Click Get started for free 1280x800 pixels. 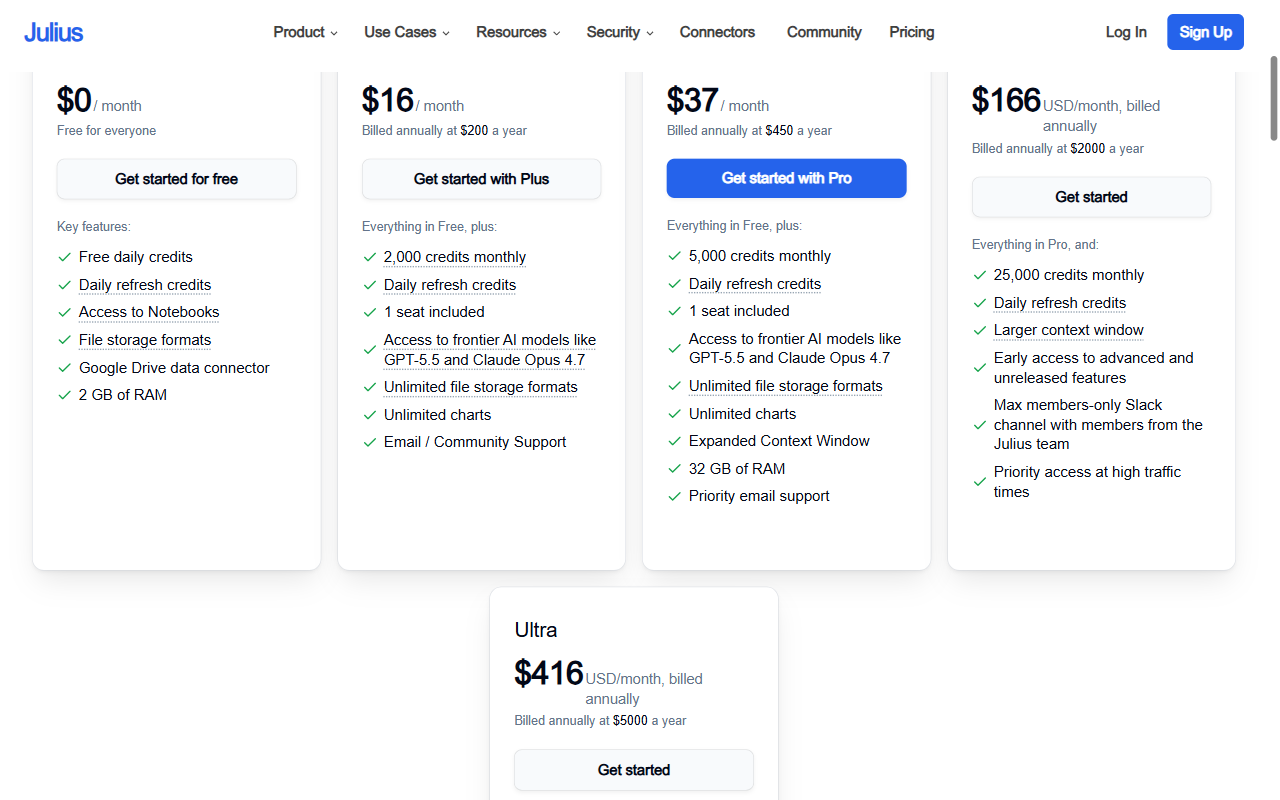[x=177, y=179]
